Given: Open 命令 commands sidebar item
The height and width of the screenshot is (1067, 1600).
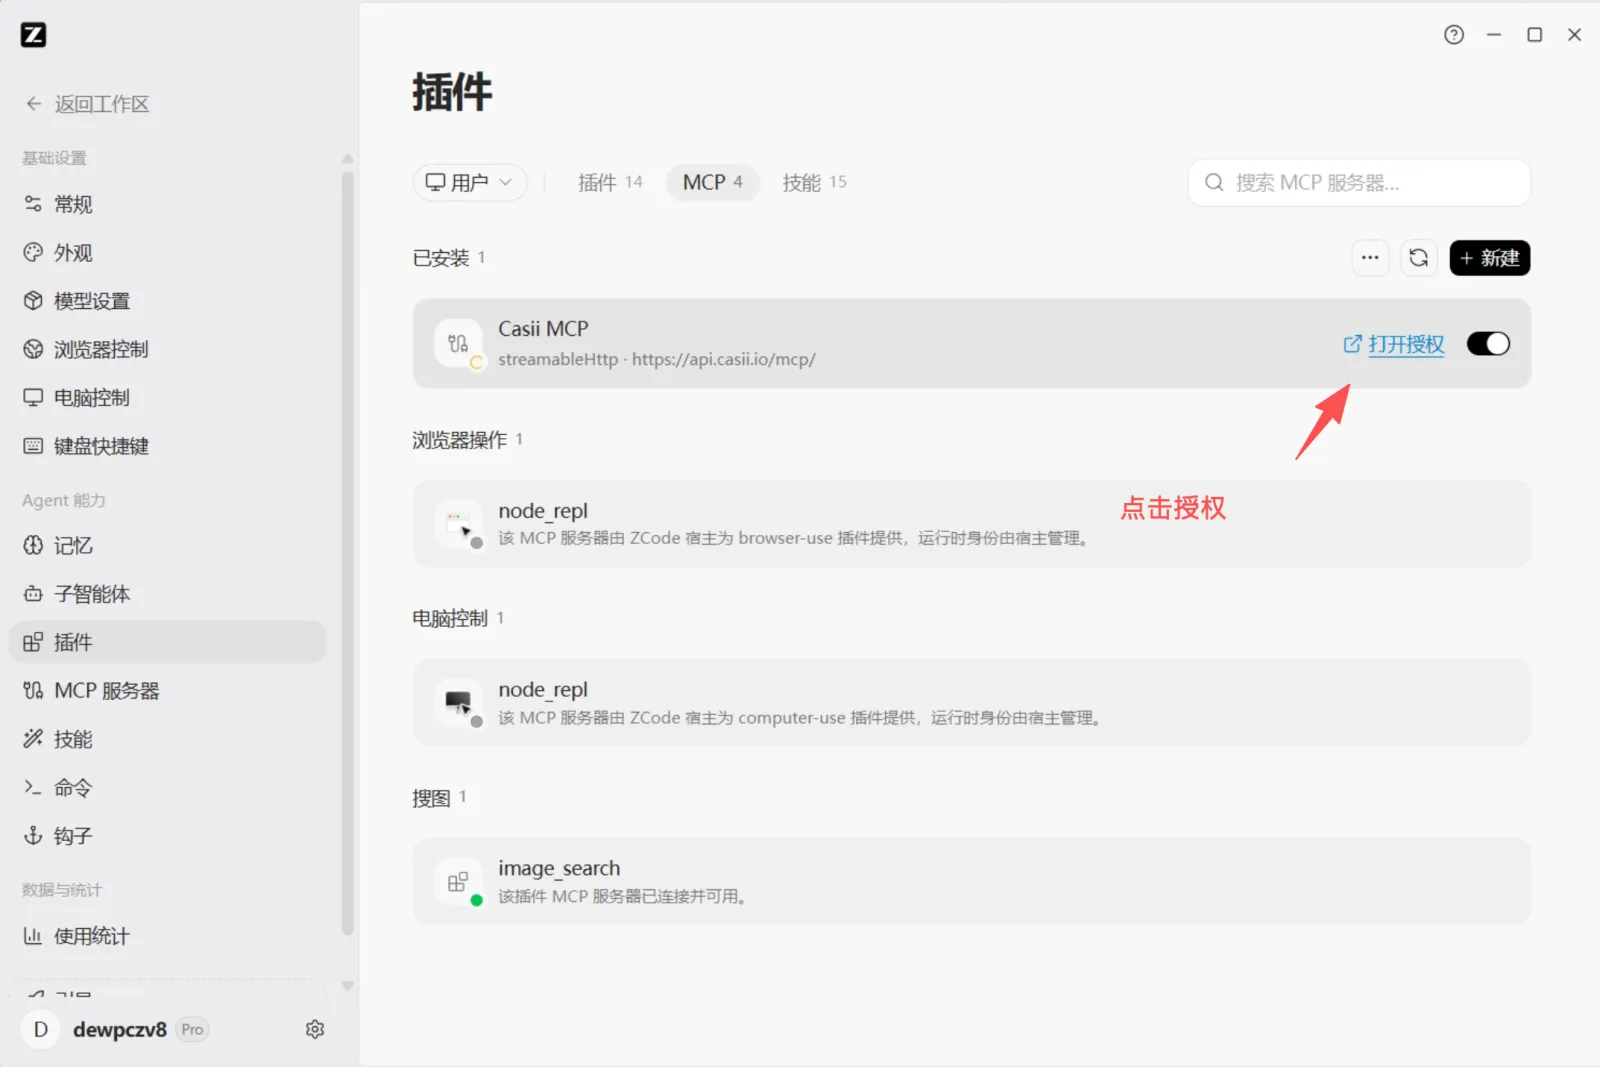Looking at the screenshot, I should click(168, 787).
